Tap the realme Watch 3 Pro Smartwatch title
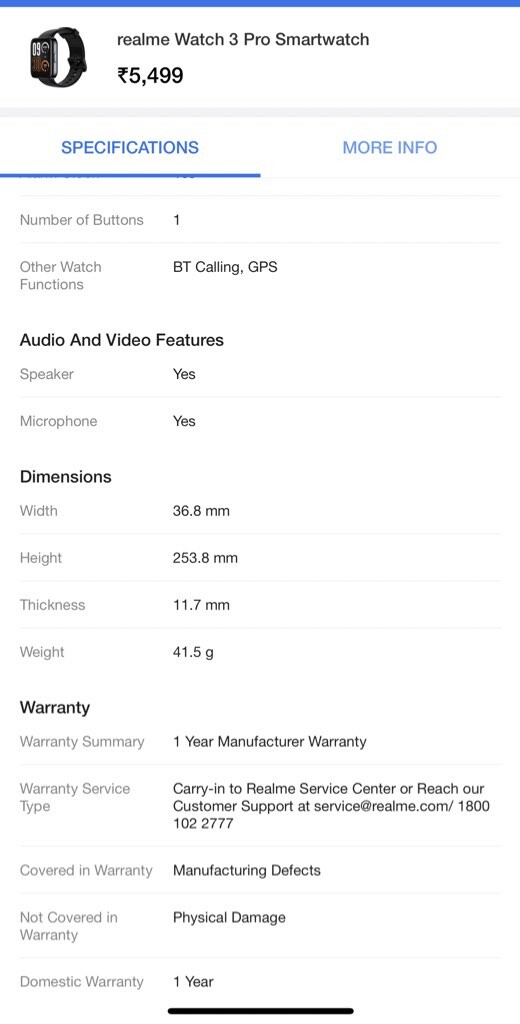 coord(243,39)
